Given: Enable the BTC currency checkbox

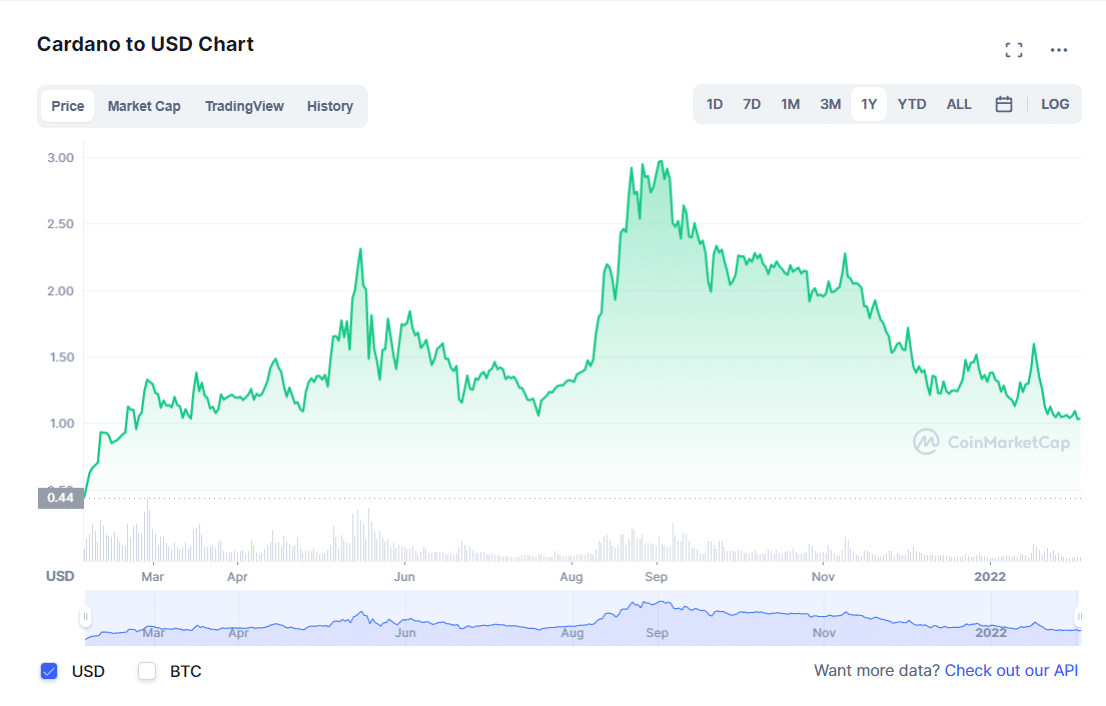Looking at the screenshot, I should [147, 671].
